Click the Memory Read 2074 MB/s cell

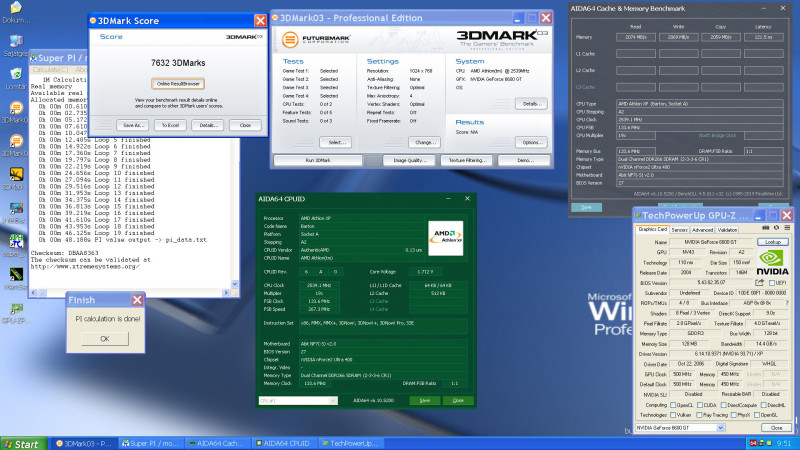636,37
